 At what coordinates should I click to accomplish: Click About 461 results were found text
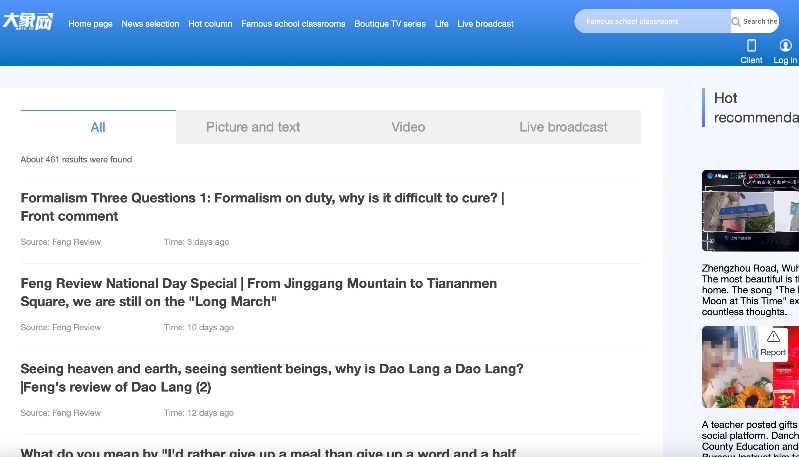pyautogui.click(x=76, y=159)
